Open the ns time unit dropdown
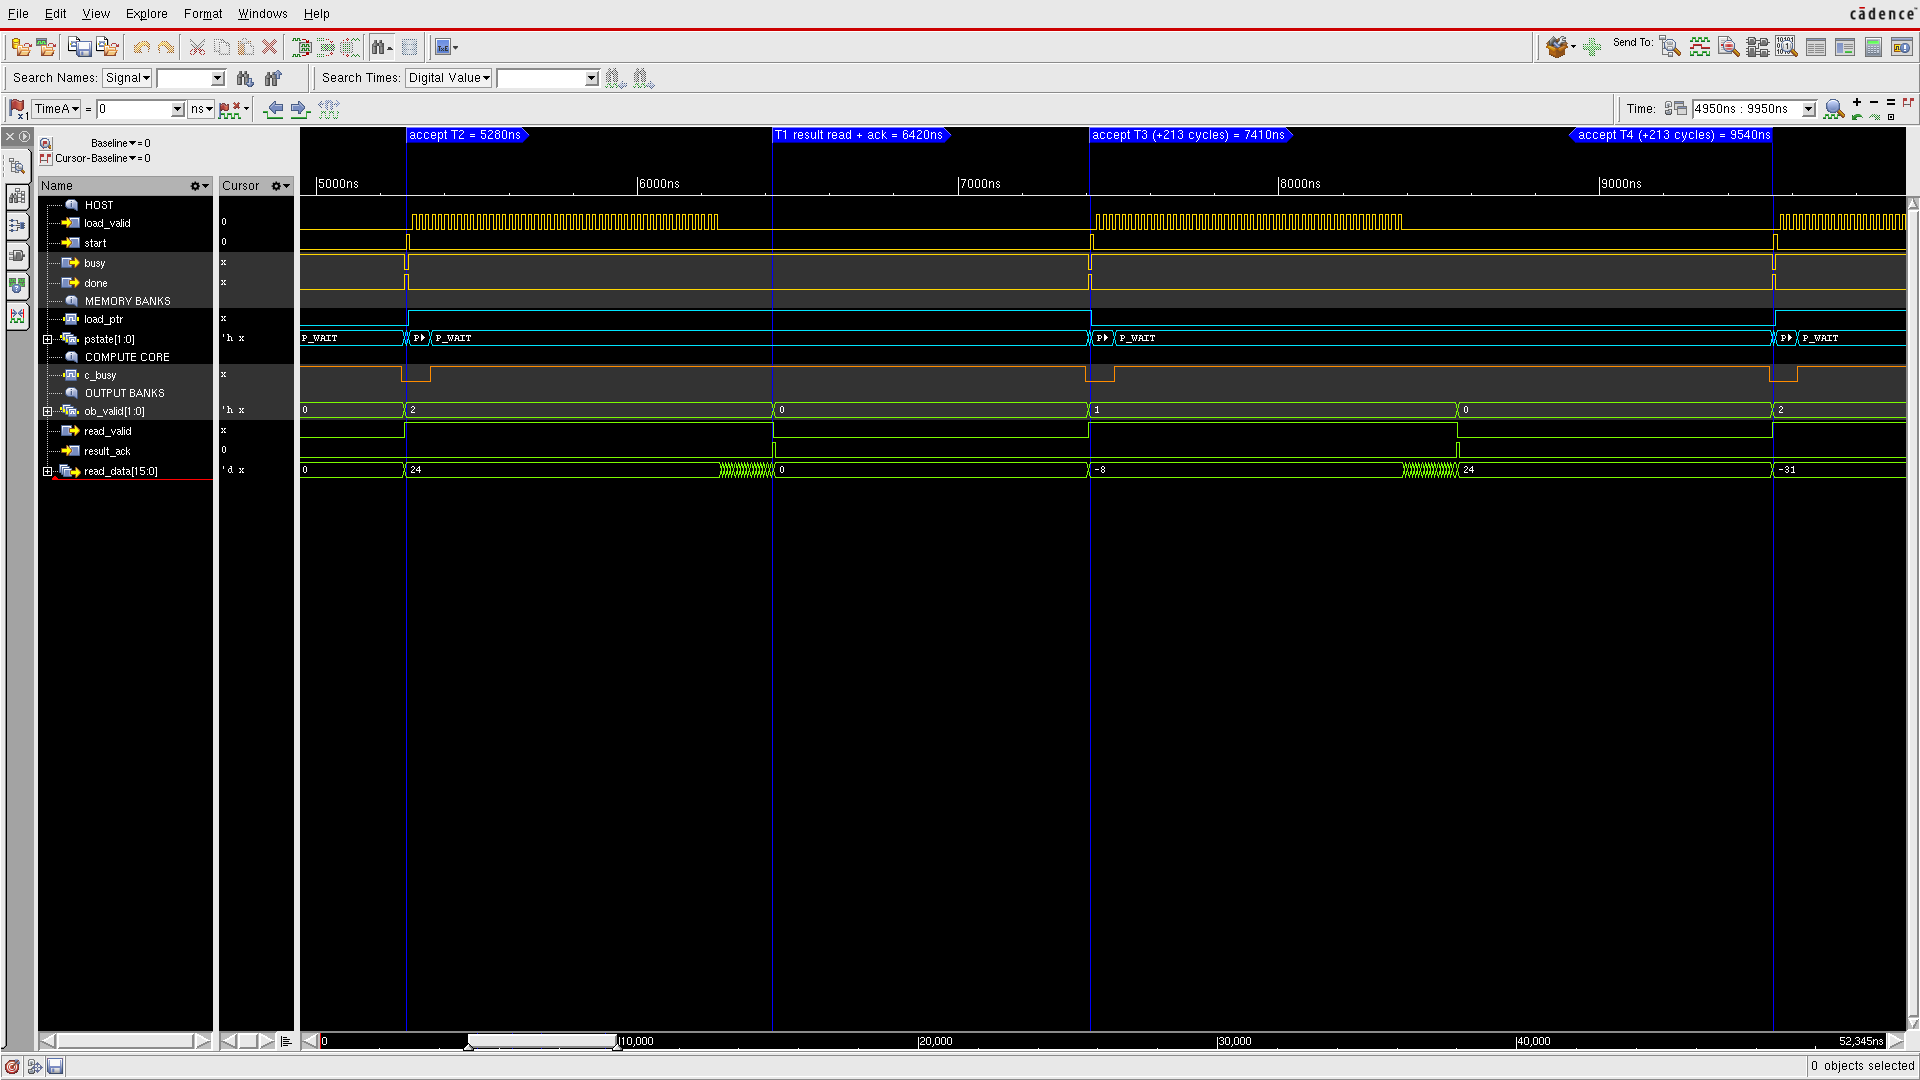Viewport: 1920px width, 1080px height. point(201,109)
